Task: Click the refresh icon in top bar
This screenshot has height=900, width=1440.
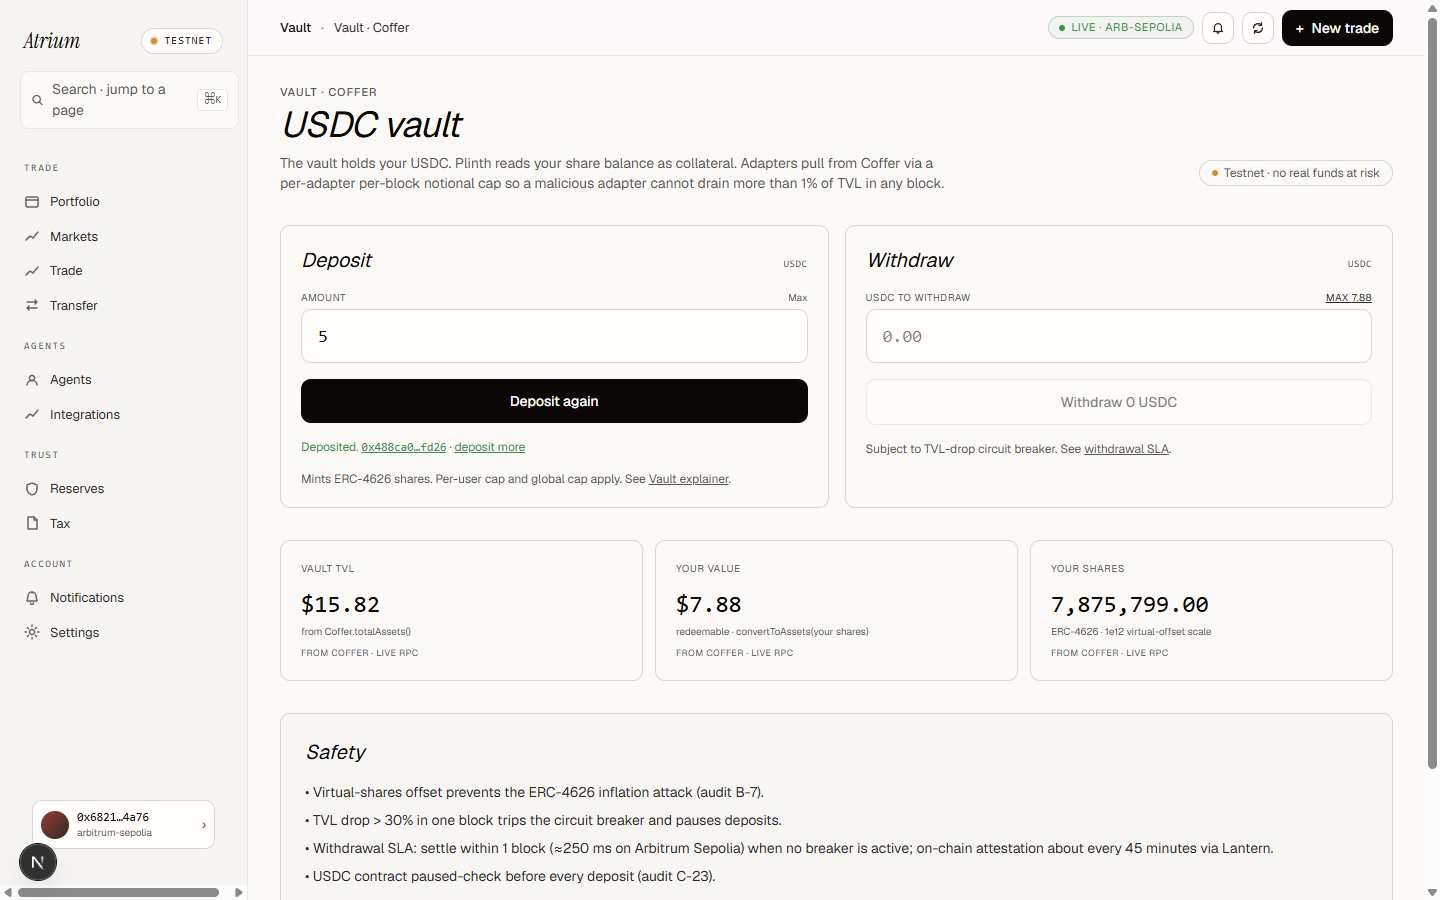Action: pos(1258,28)
